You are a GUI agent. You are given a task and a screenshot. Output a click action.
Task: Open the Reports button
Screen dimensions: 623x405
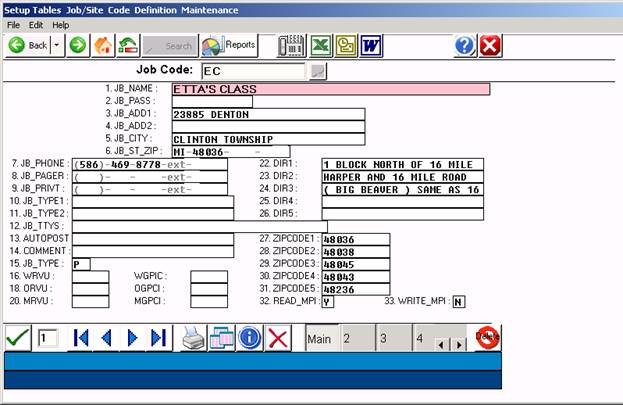click(228, 45)
